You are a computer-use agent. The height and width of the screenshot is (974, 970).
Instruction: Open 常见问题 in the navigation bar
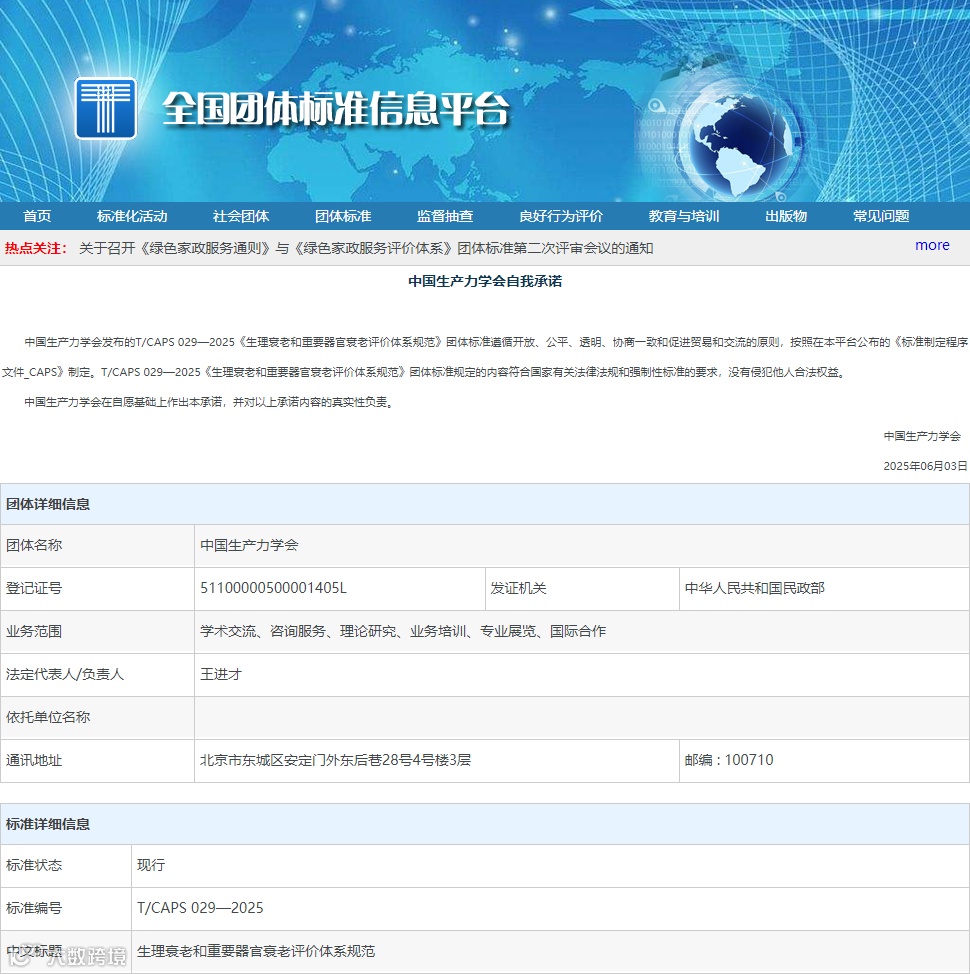881,216
